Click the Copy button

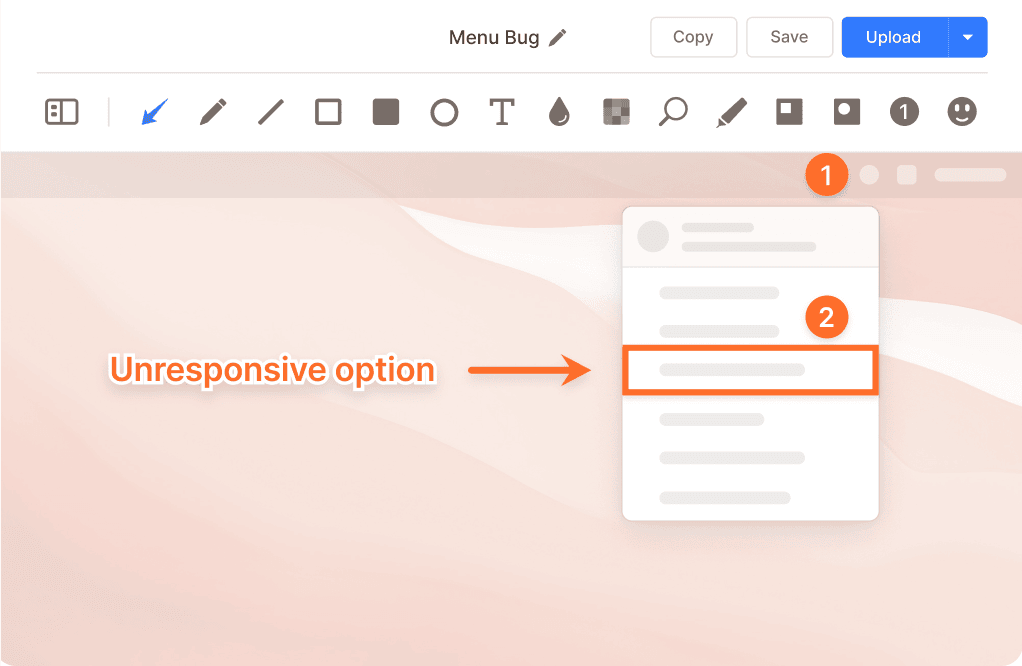[x=693, y=37]
